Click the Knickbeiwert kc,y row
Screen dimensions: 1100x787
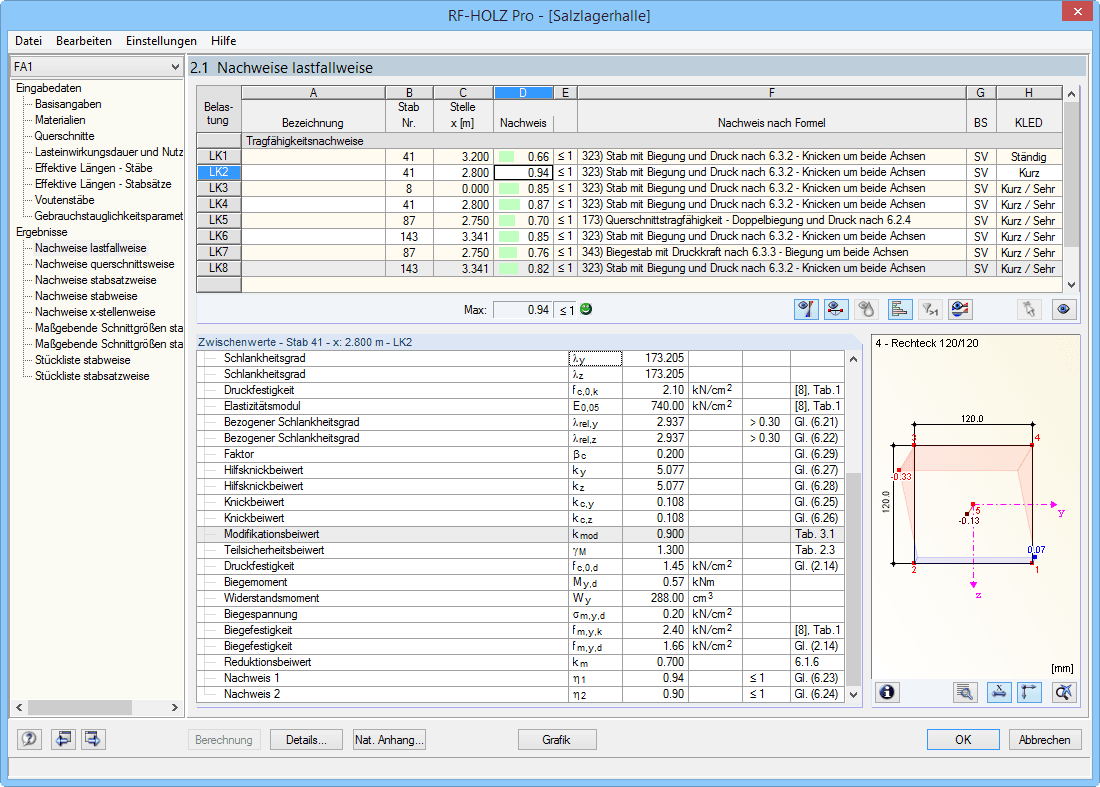pyautogui.click(x=521, y=502)
